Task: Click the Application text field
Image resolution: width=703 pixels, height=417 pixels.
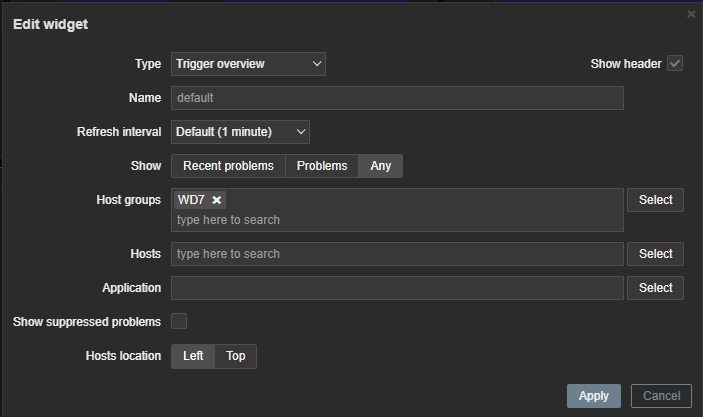Action: [x=397, y=288]
